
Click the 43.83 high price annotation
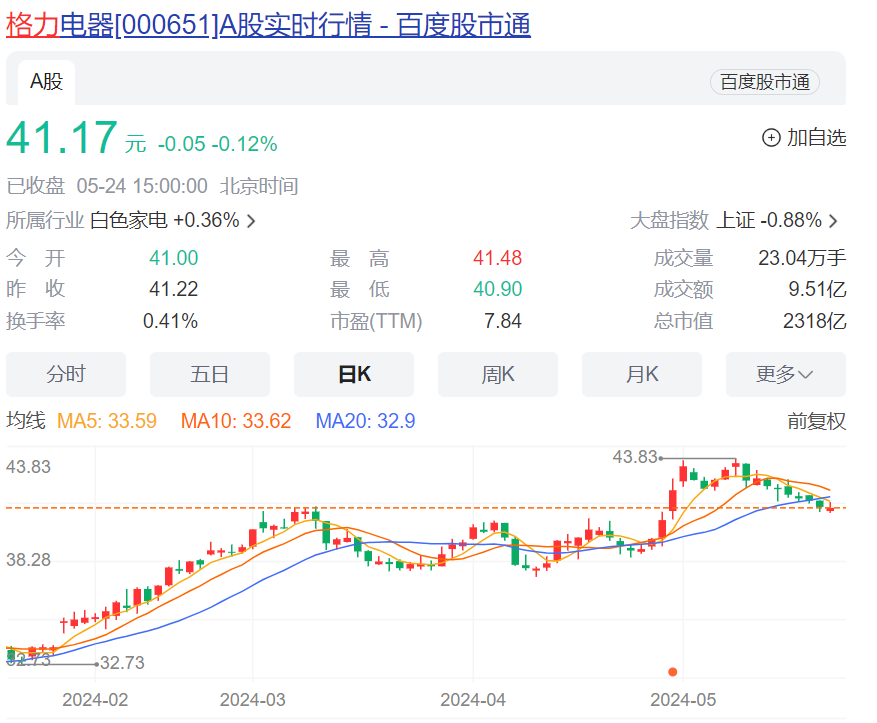point(635,457)
